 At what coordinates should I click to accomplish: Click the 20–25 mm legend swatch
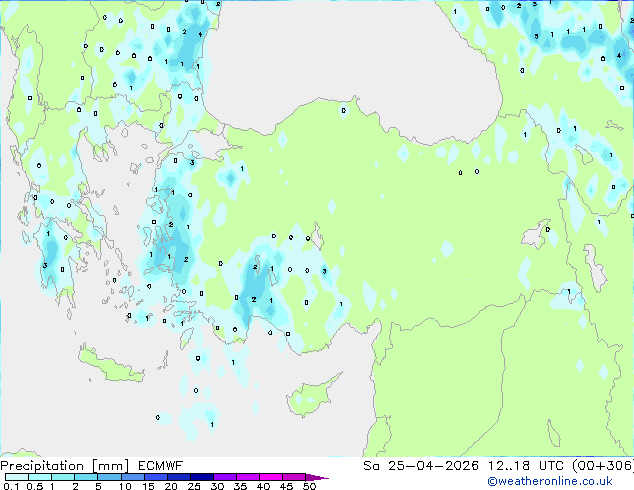click(x=178, y=477)
